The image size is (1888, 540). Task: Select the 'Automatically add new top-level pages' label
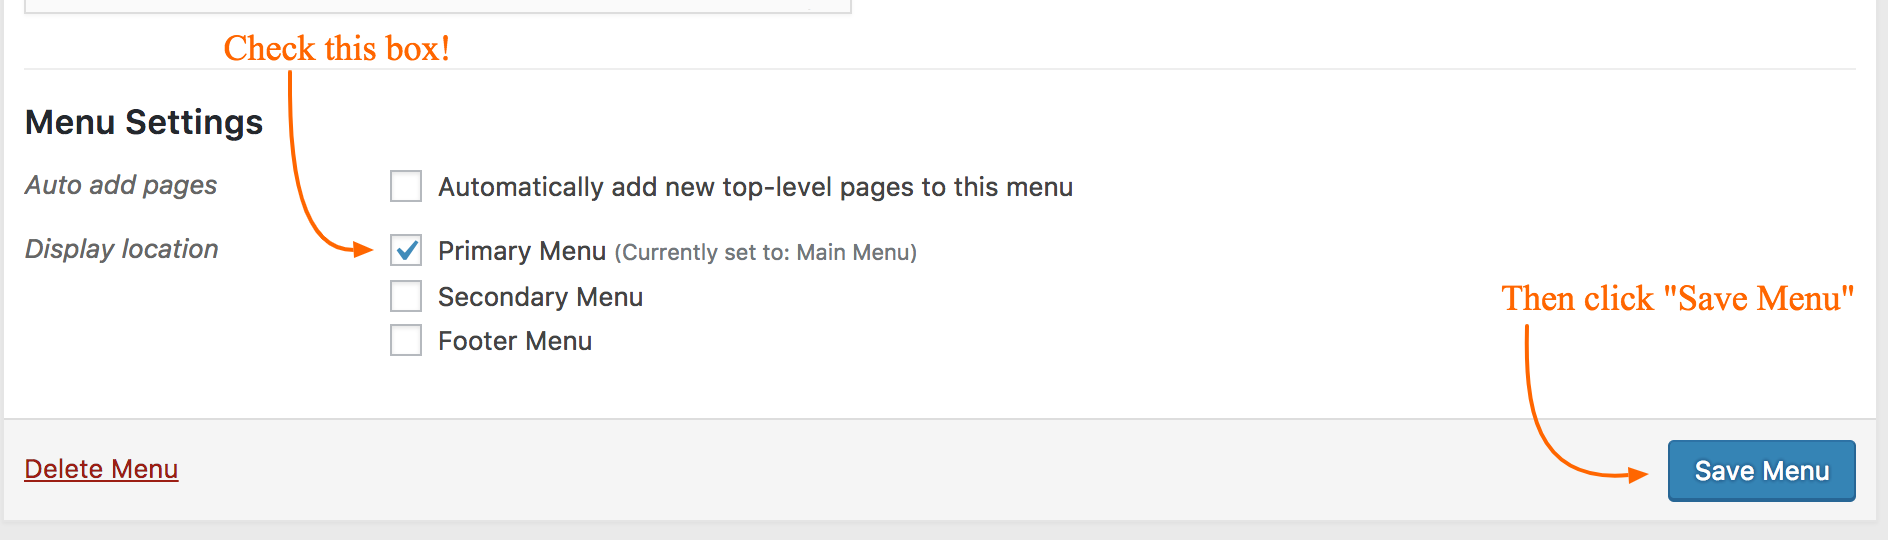tap(755, 187)
